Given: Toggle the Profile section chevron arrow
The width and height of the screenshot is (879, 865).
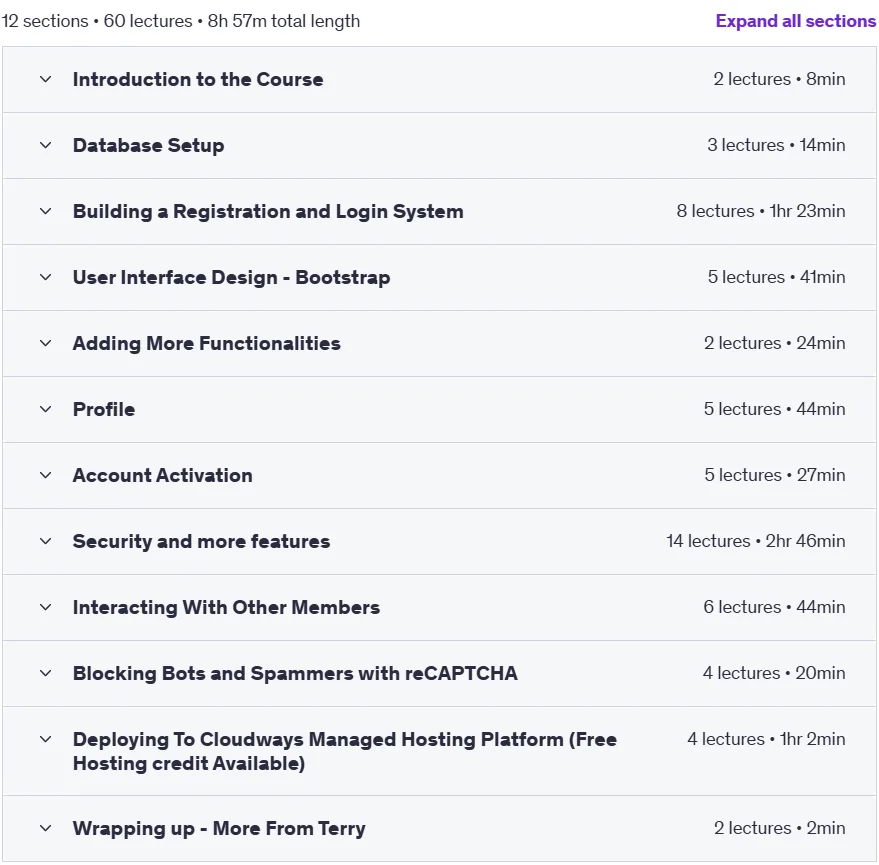Looking at the screenshot, I should (x=46, y=410).
